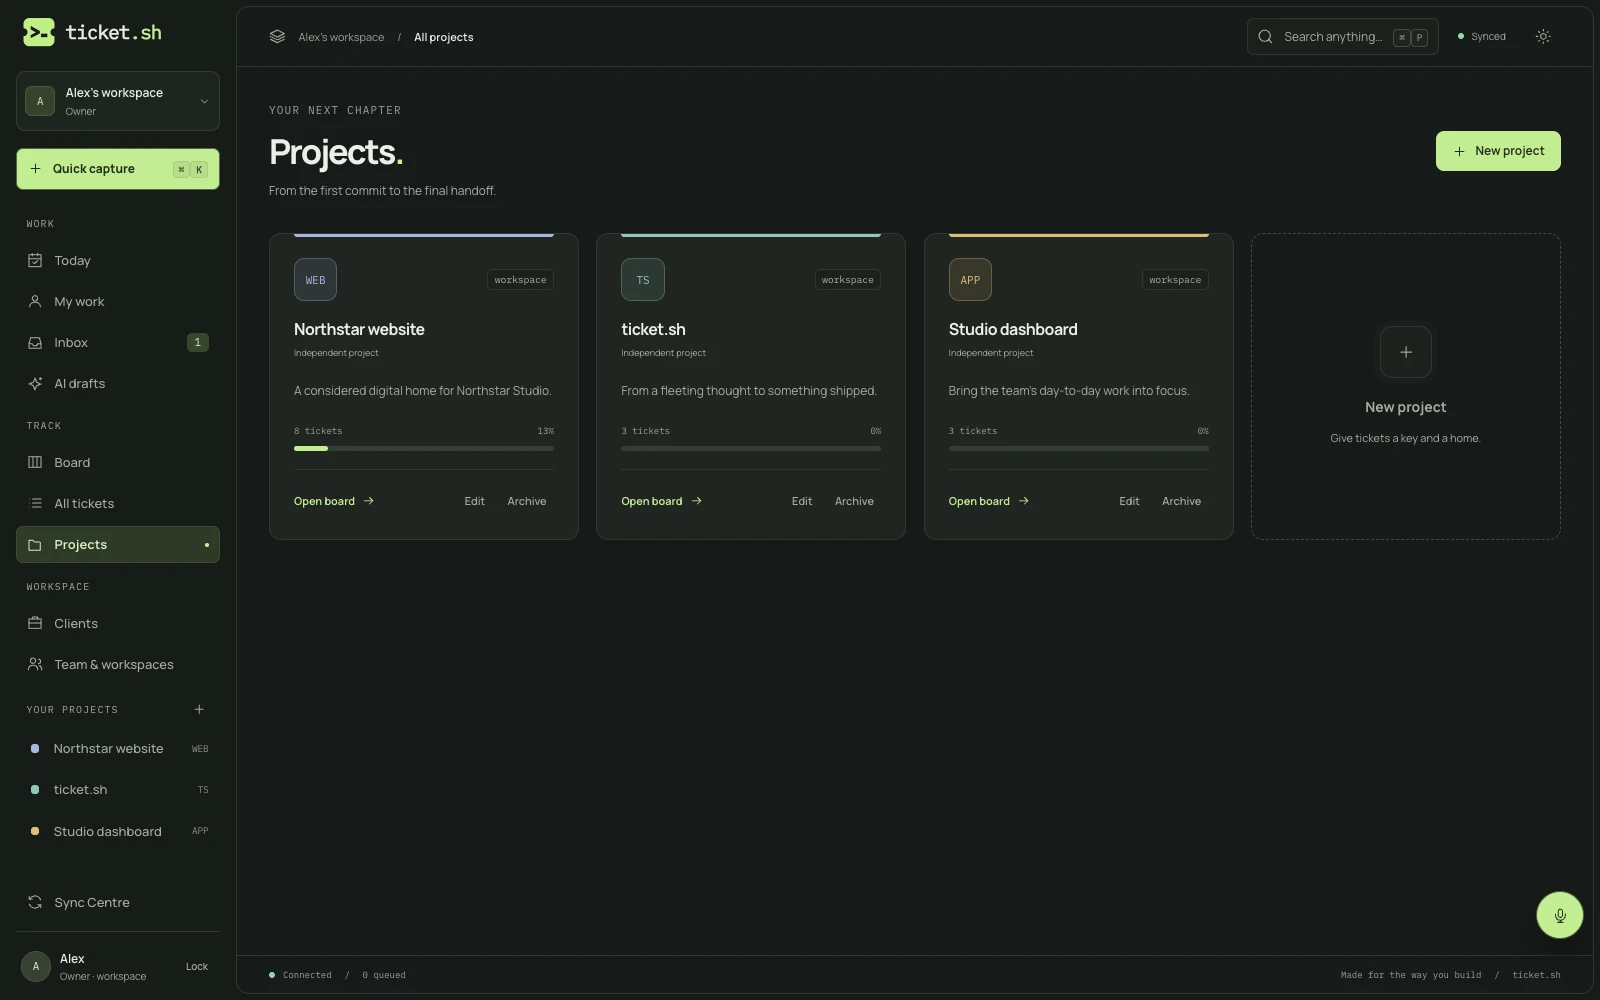
Task: Click the Studio dashboard card title
Action: 1013,329
